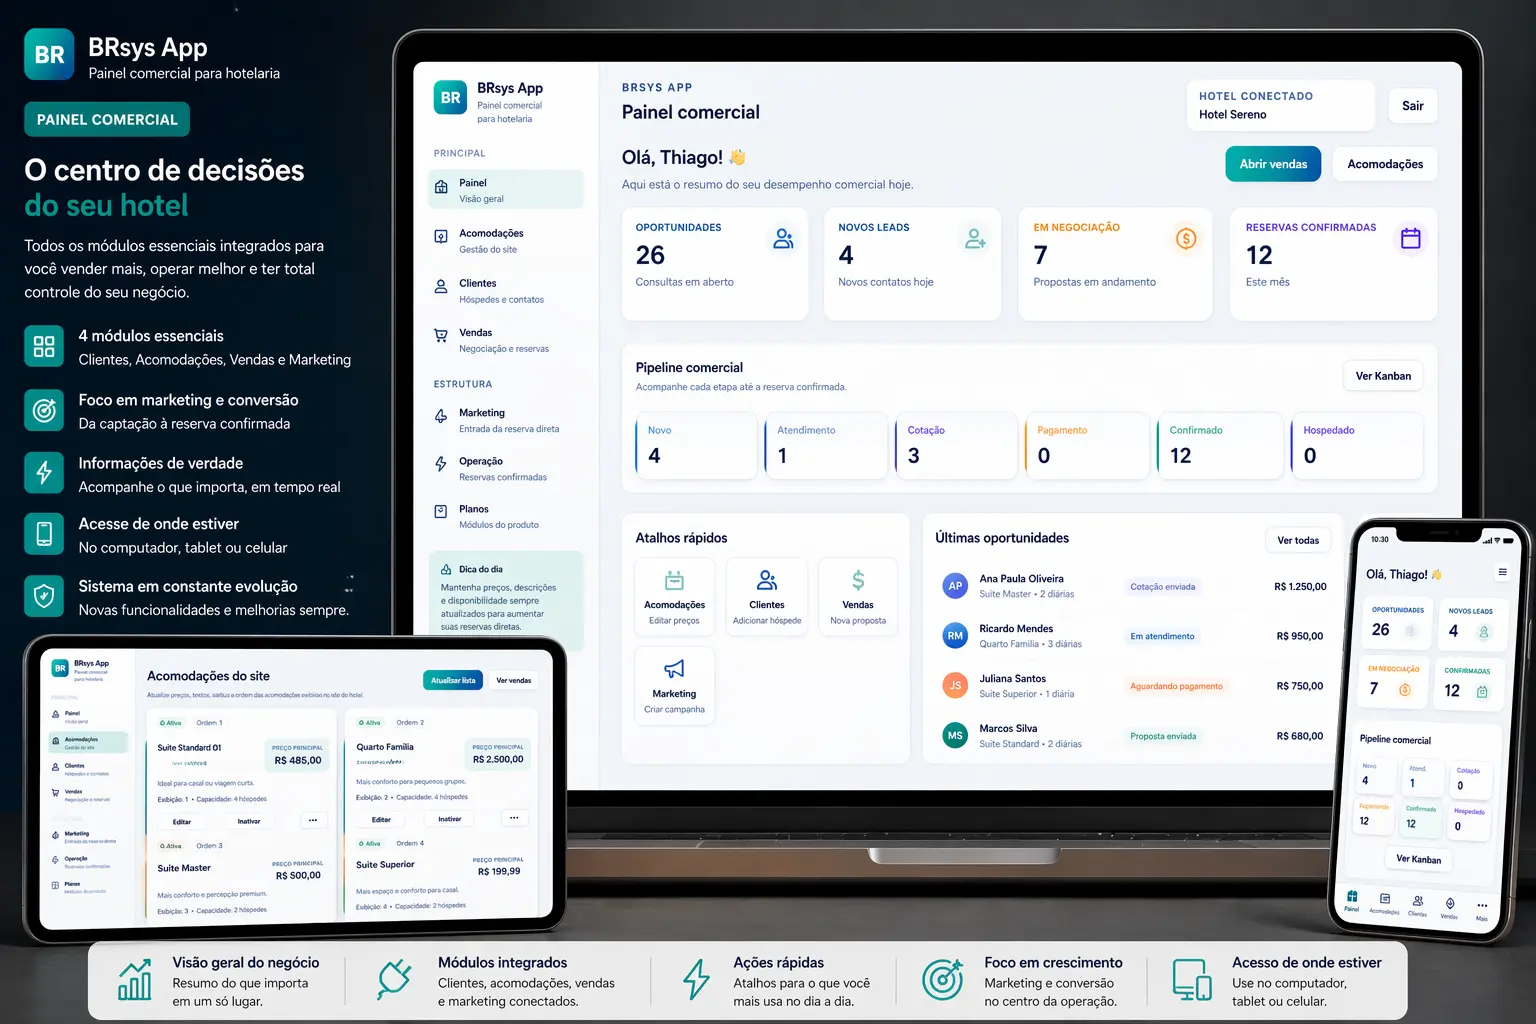Select the Acomodações quick shortcut tile
Viewport: 1536px width, 1024px height.
pos(674,597)
